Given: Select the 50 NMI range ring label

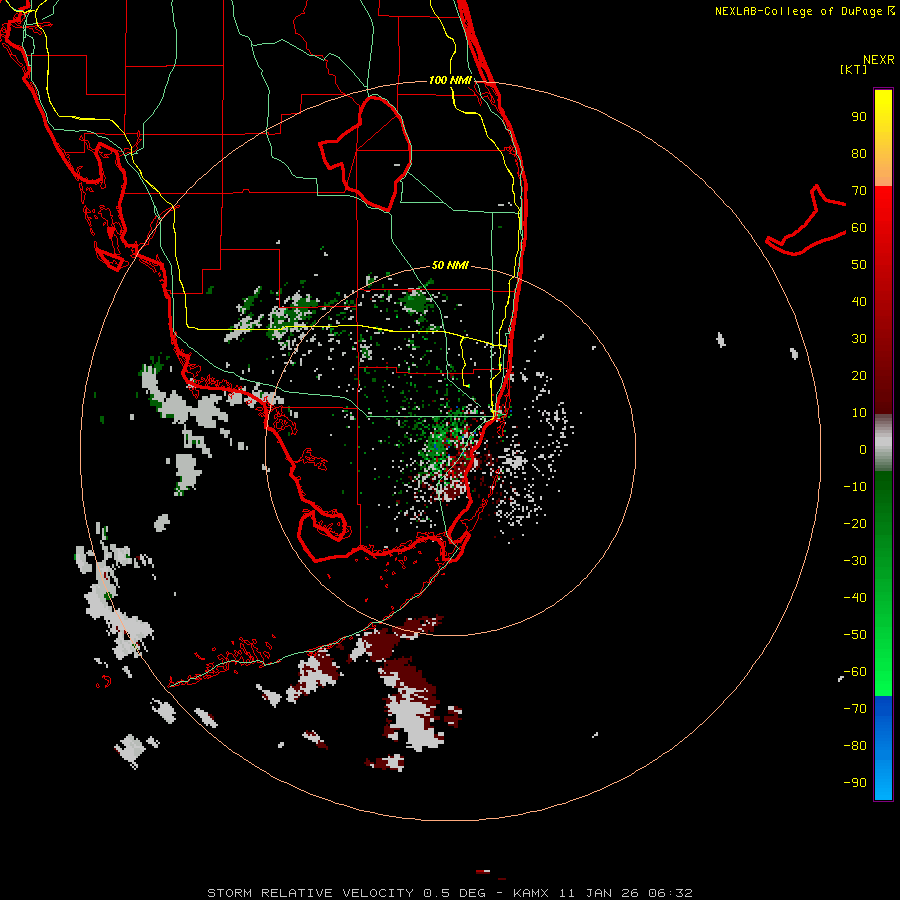Looking at the screenshot, I should pyautogui.click(x=450, y=265).
